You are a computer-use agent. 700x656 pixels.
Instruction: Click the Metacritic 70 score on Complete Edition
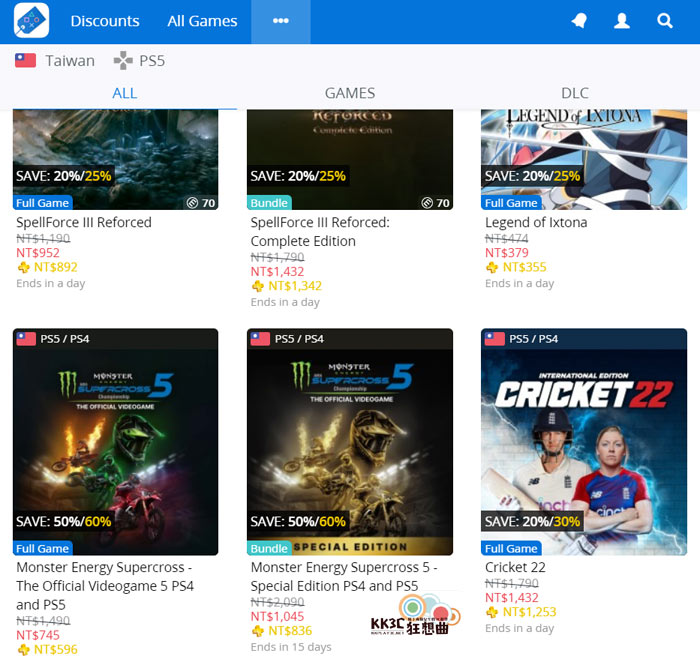[x=435, y=203]
